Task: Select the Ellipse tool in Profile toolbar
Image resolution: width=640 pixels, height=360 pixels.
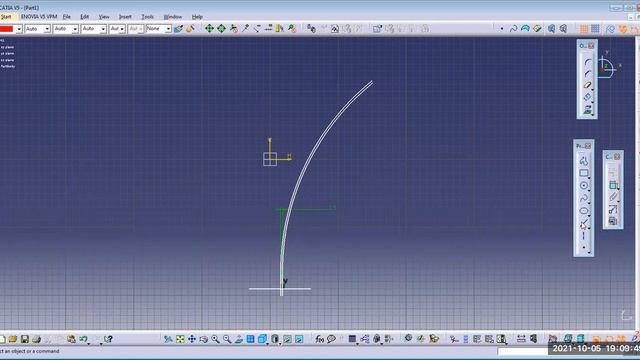Action: [x=584, y=211]
